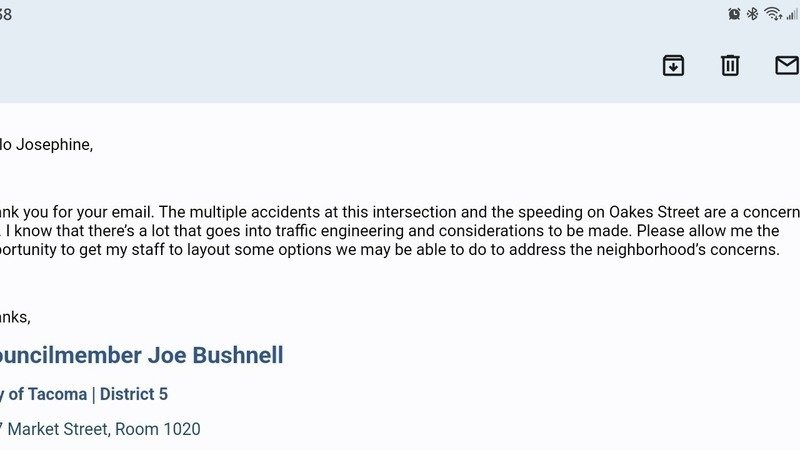
Task: Tap the Bluetooth icon in status bar
Action: [x=753, y=14]
